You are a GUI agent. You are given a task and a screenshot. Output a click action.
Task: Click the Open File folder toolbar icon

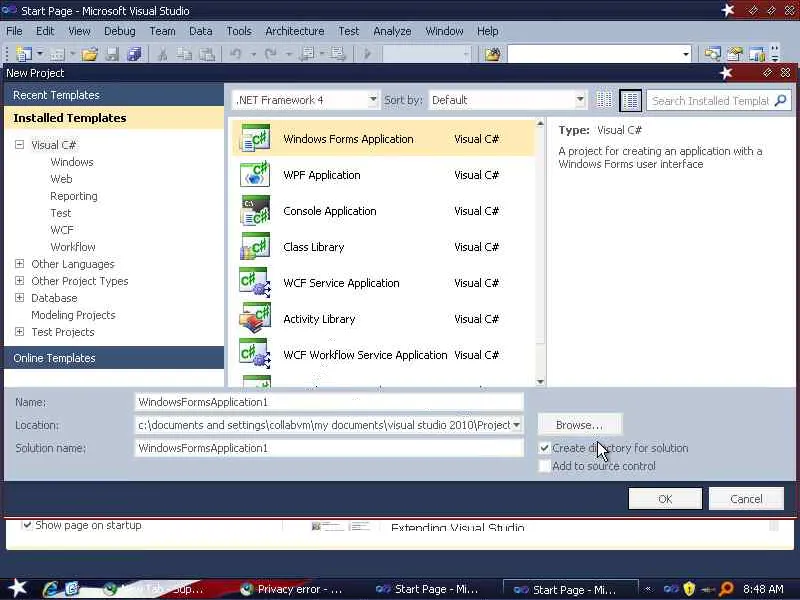click(89, 54)
